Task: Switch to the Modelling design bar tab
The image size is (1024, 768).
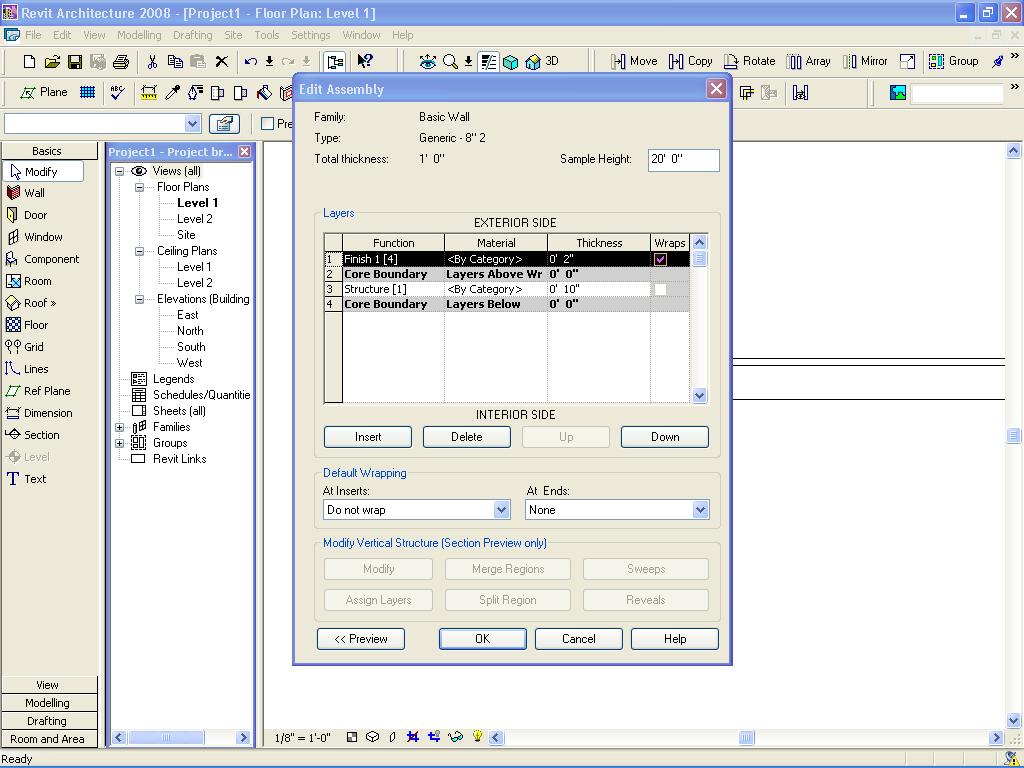Action: pos(47,703)
